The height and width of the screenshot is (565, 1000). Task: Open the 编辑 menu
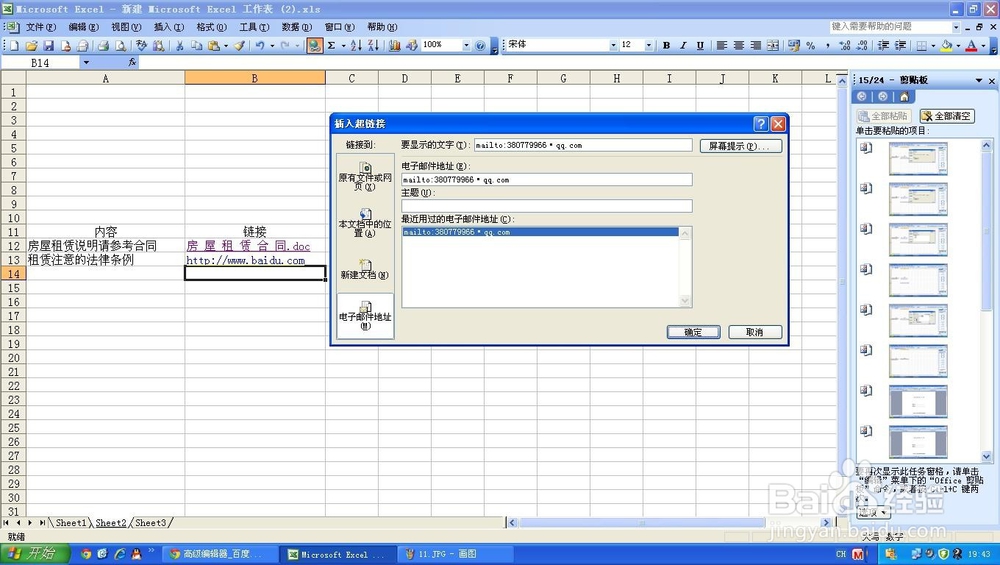(x=84, y=27)
